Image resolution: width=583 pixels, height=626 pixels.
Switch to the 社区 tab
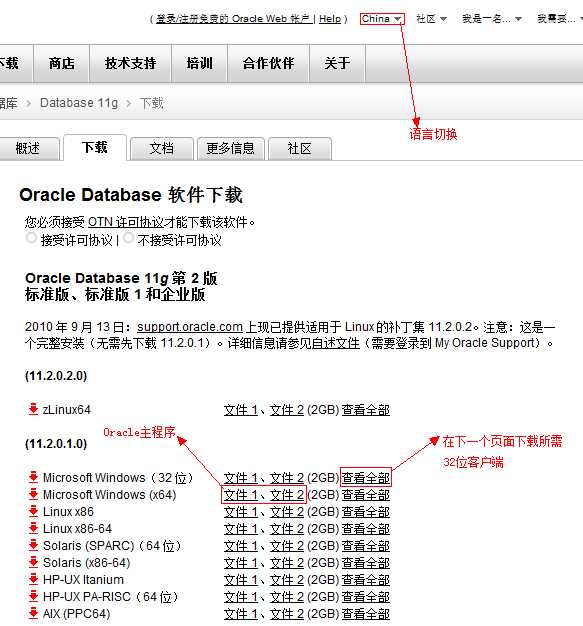point(299,149)
